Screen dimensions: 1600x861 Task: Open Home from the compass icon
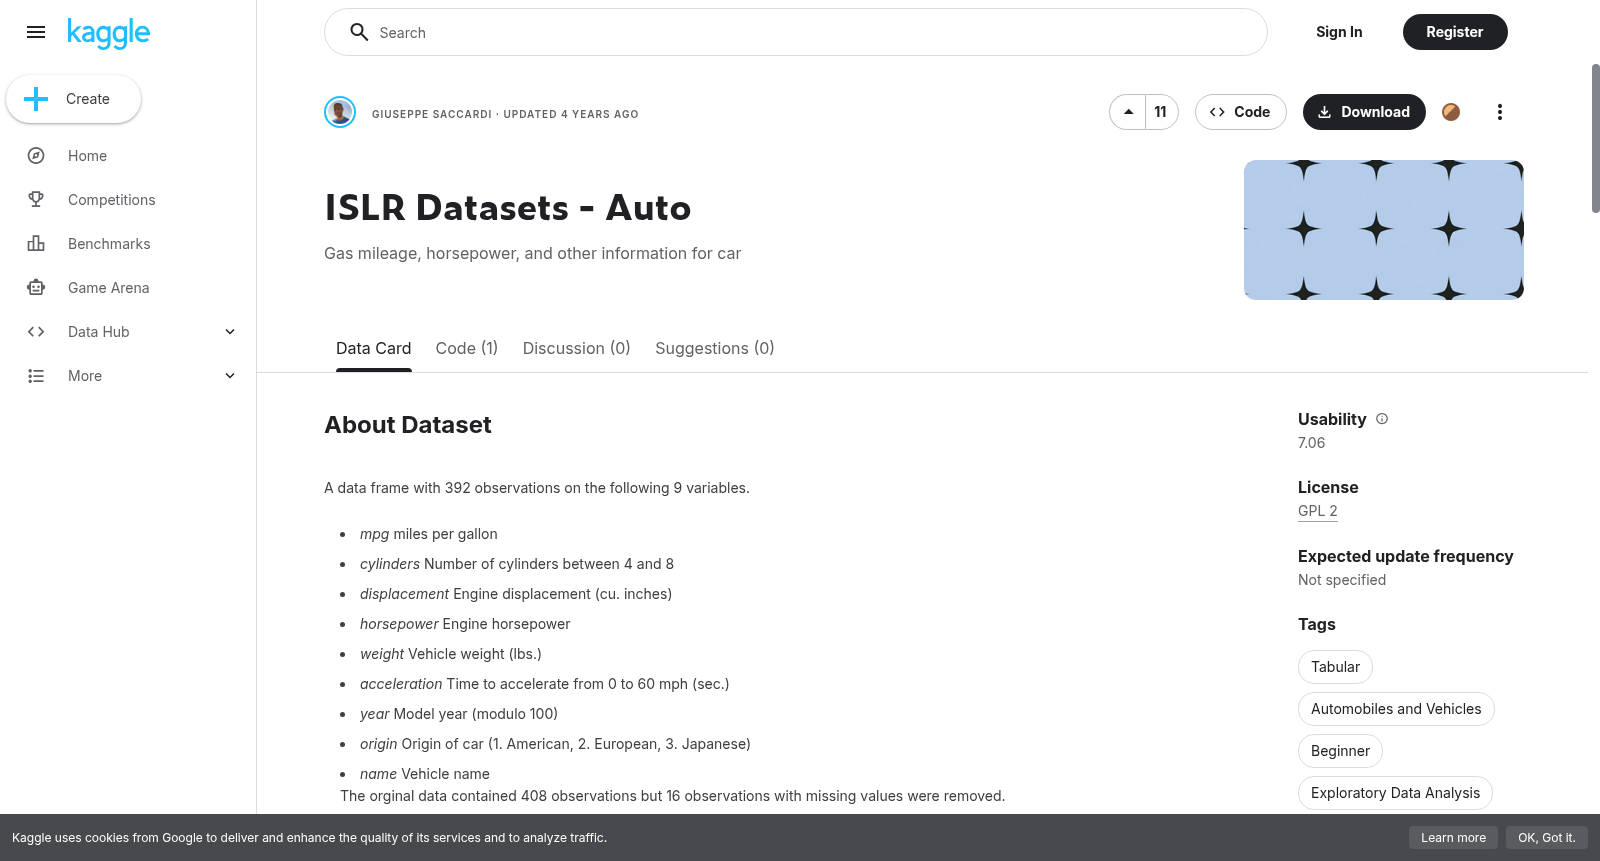pos(36,156)
